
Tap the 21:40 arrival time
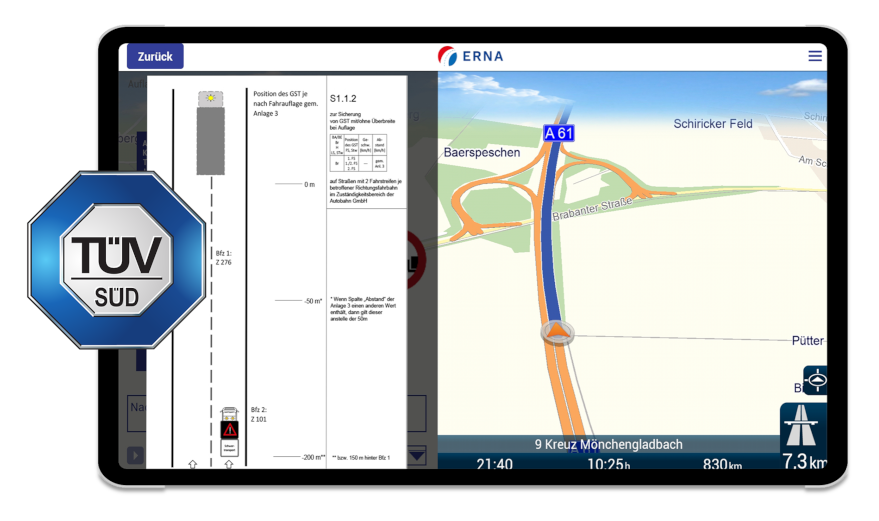494,464
